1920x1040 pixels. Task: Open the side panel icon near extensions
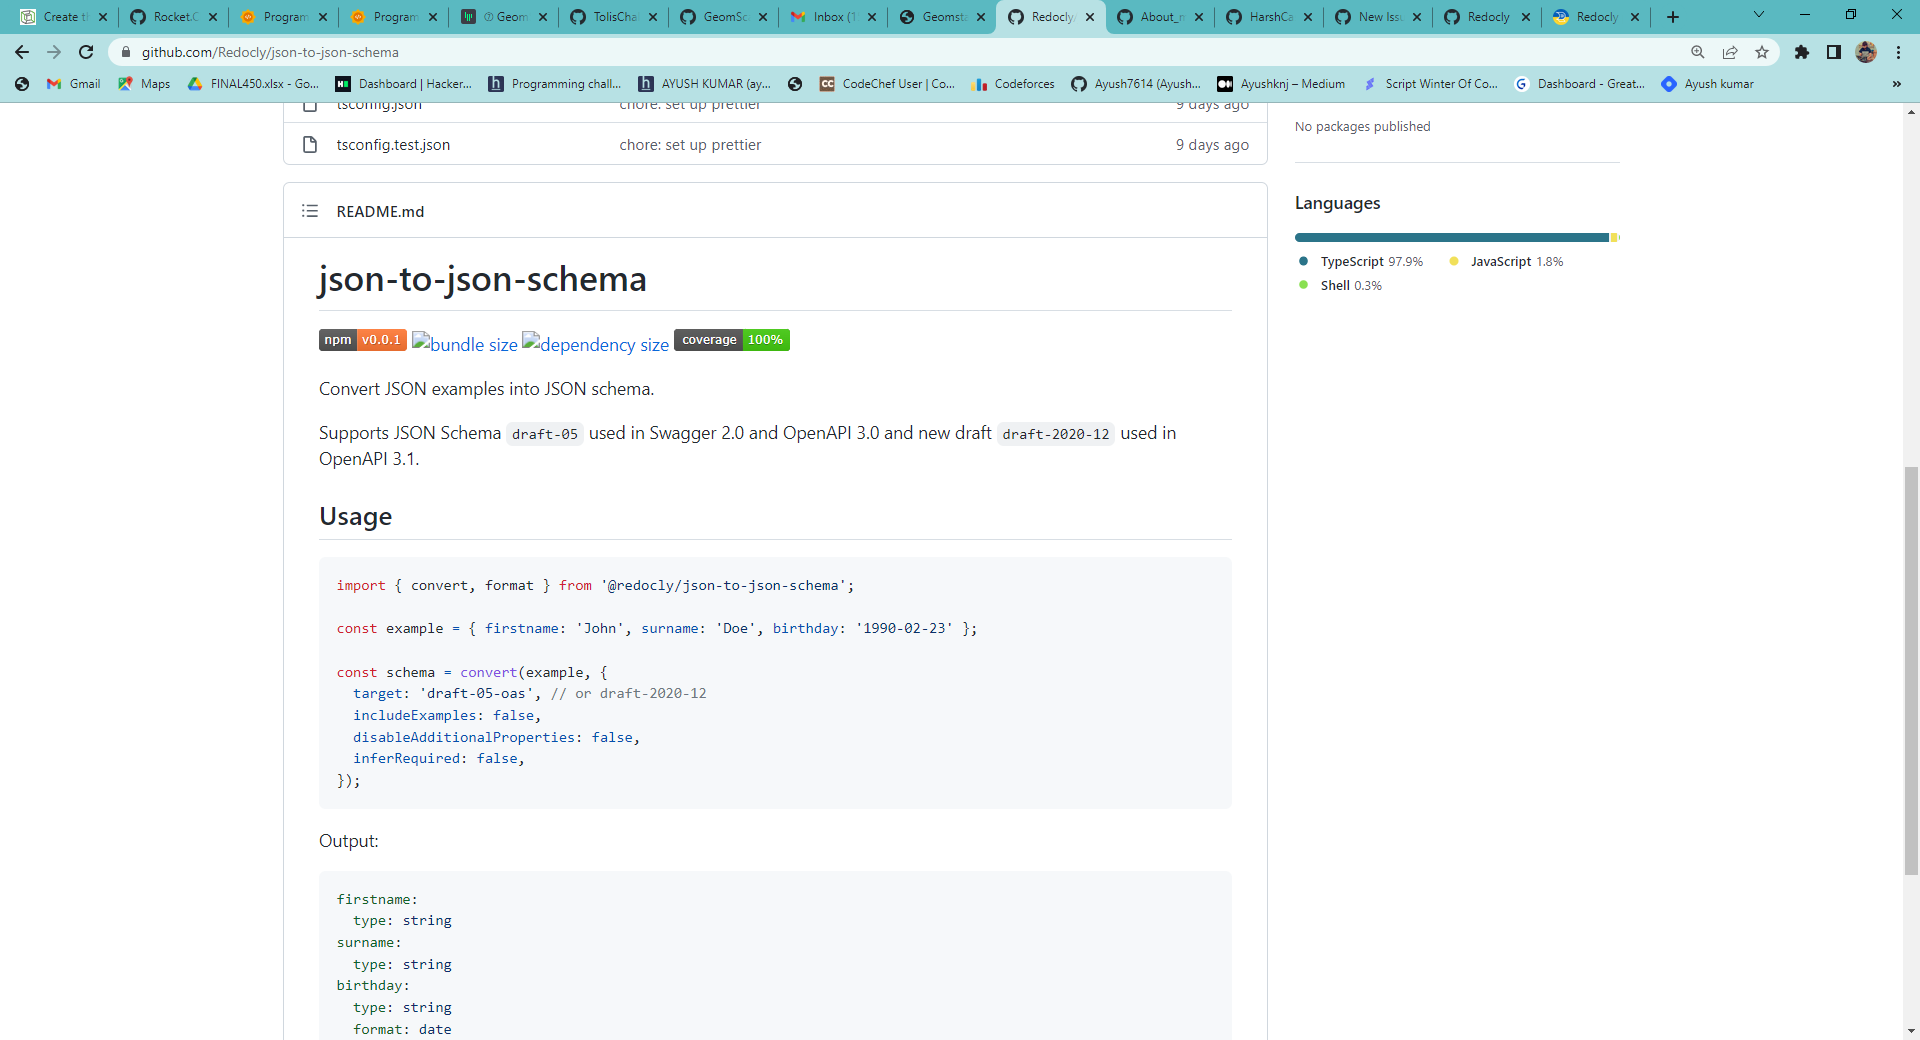coord(1835,52)
